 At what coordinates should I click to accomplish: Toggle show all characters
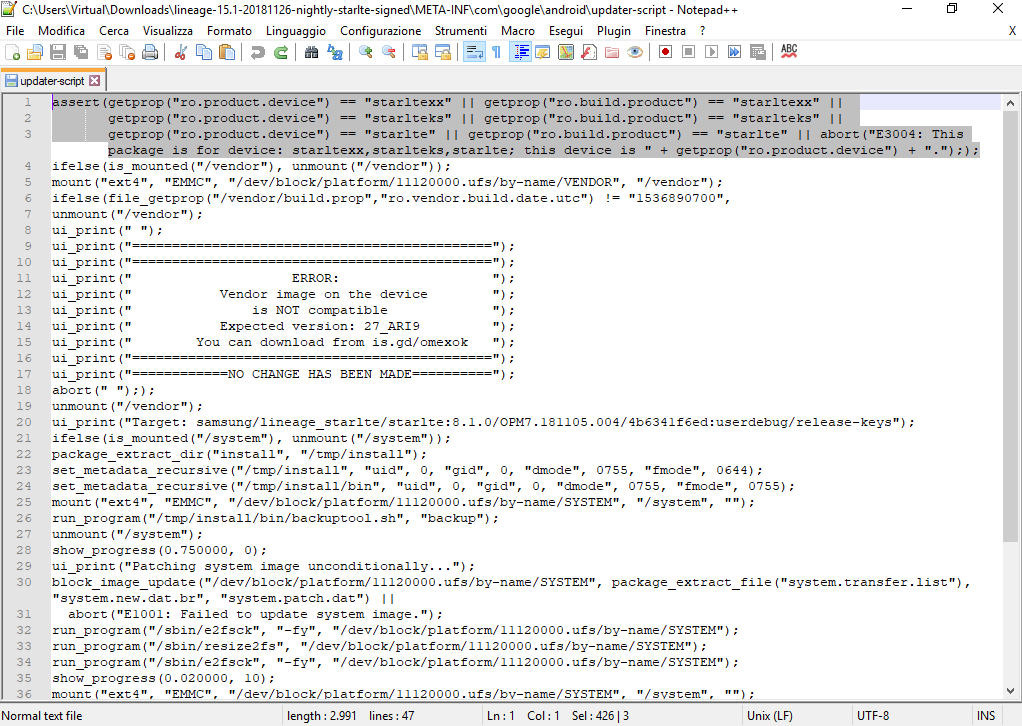(x=496, y=51)
